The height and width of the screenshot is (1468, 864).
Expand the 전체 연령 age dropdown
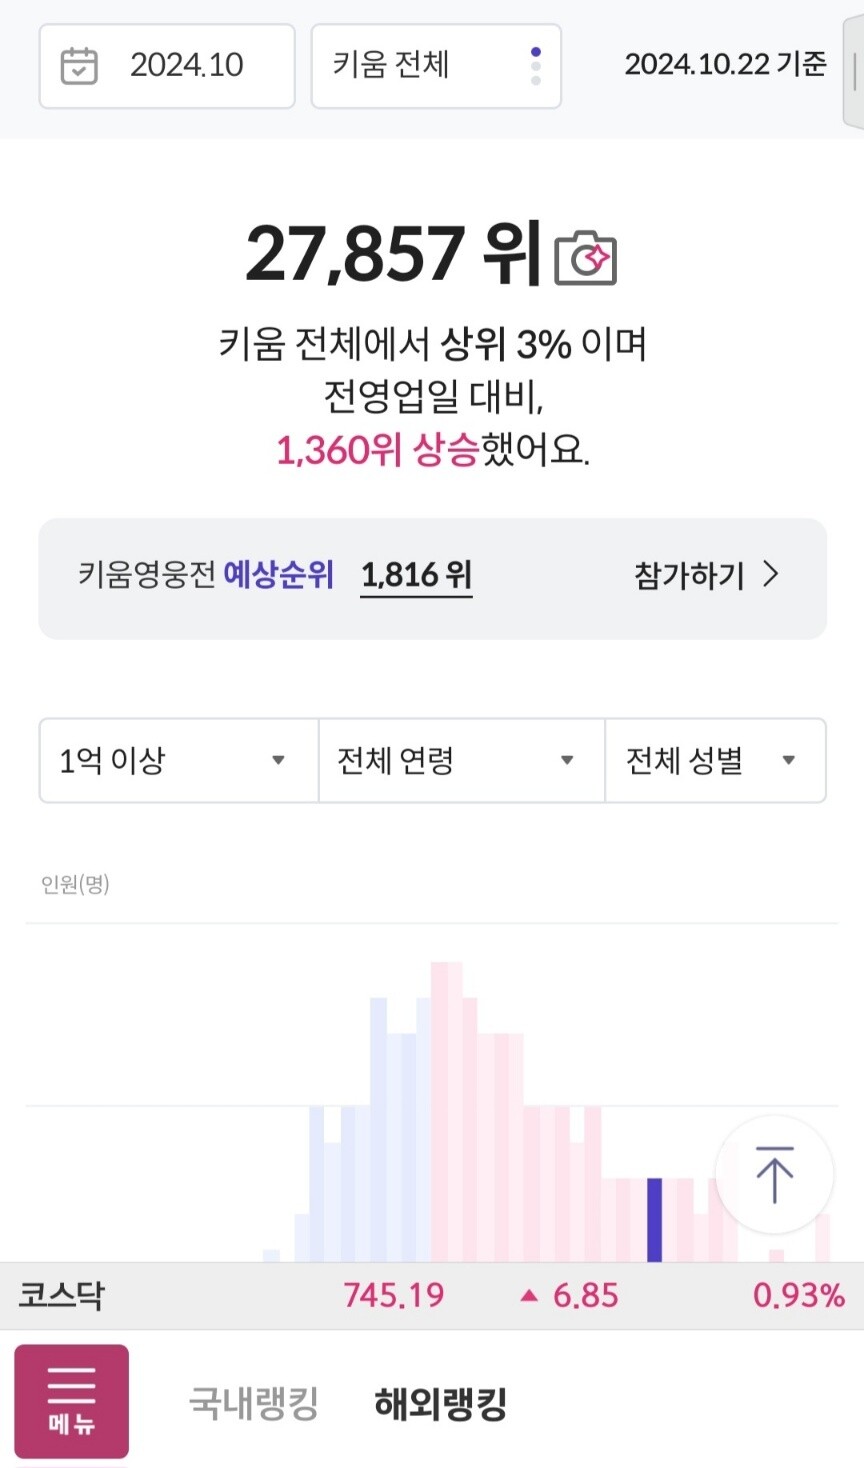(461, 760)
